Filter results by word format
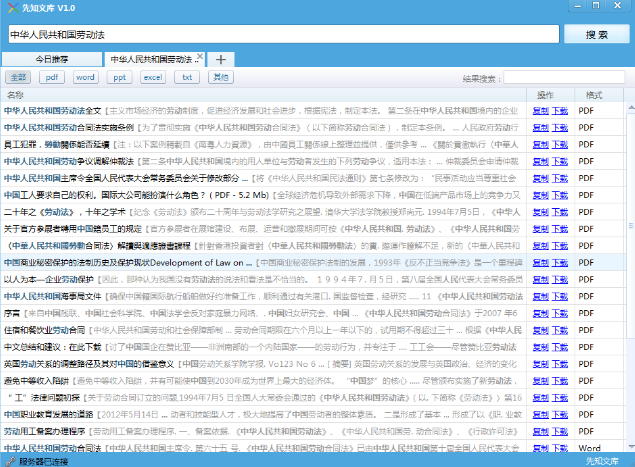The width and height of the screenshot is (635, 467). pos(85,77)
